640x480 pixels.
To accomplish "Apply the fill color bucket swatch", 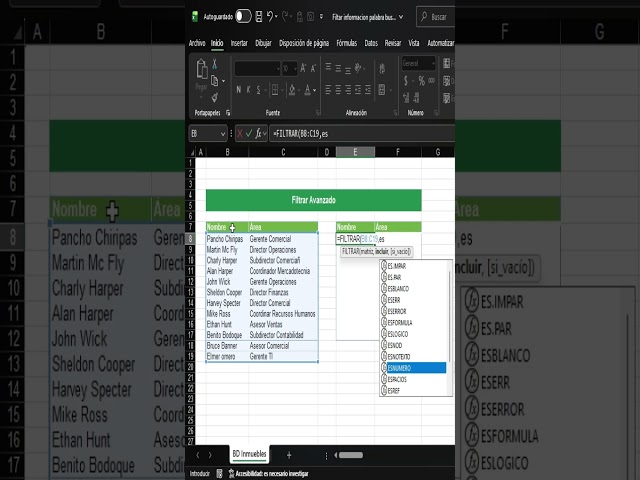I will pyautogui.click(x=292, y=89).
